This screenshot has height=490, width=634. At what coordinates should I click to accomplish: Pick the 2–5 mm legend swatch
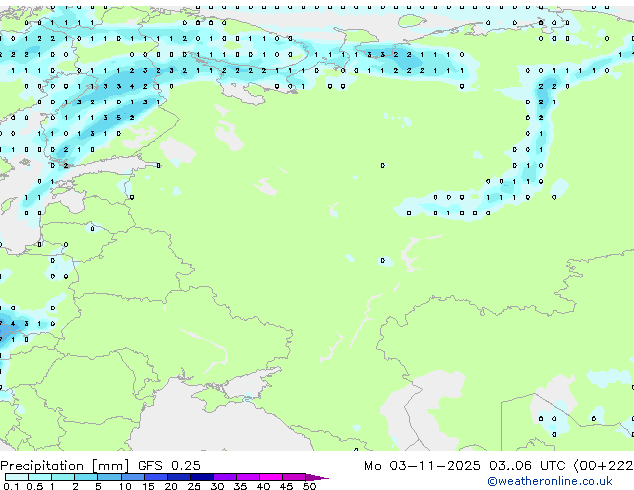pyautogui.click(x=86, y=477)
